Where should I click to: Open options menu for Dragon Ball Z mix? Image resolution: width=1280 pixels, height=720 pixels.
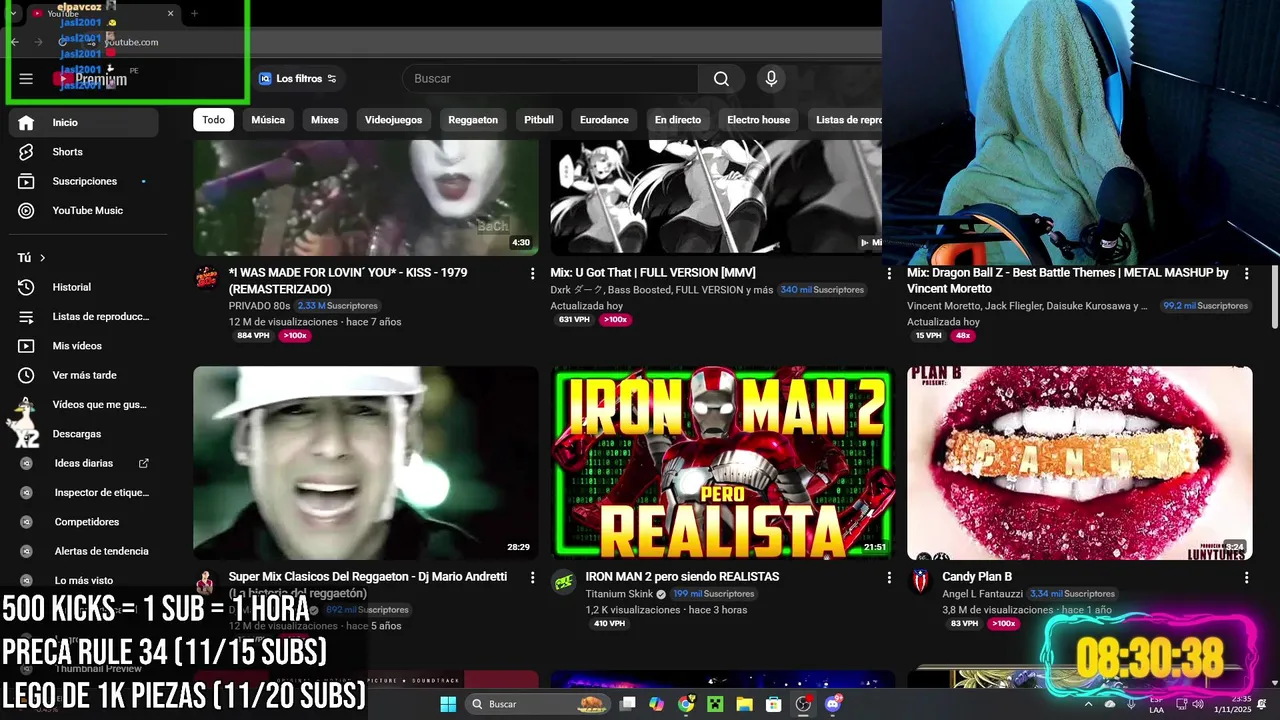(1246, 273)
